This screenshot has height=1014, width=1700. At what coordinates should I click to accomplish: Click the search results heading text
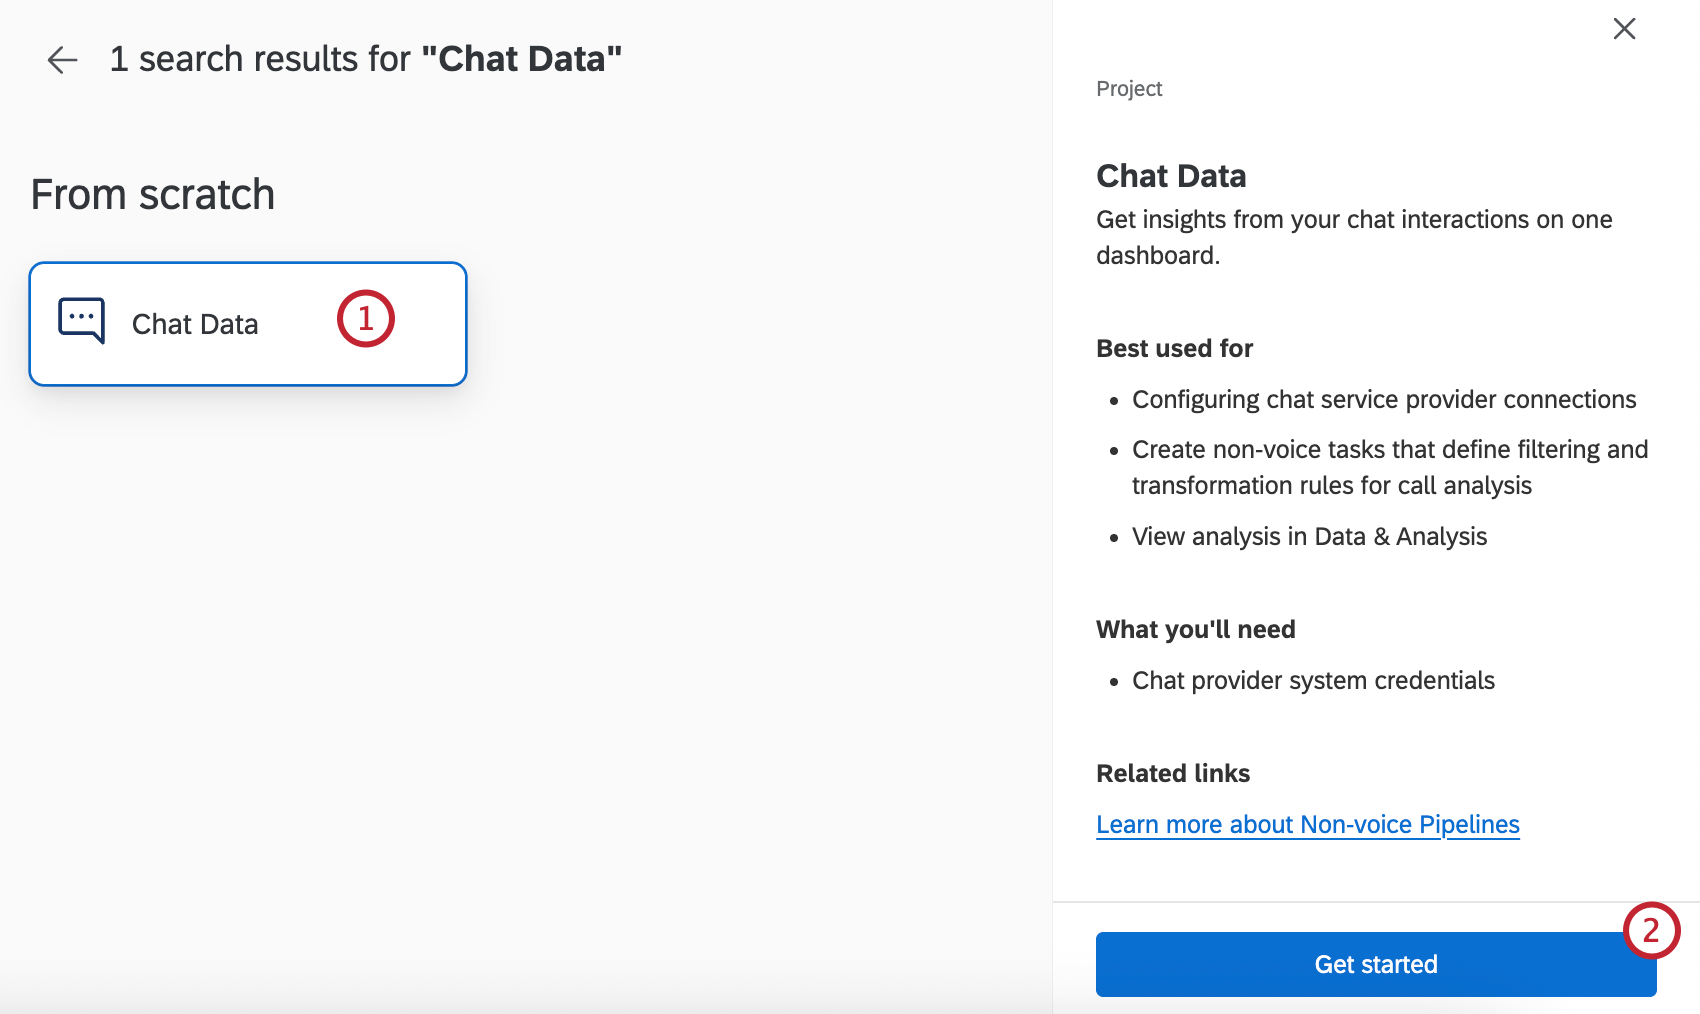point(366,58)
